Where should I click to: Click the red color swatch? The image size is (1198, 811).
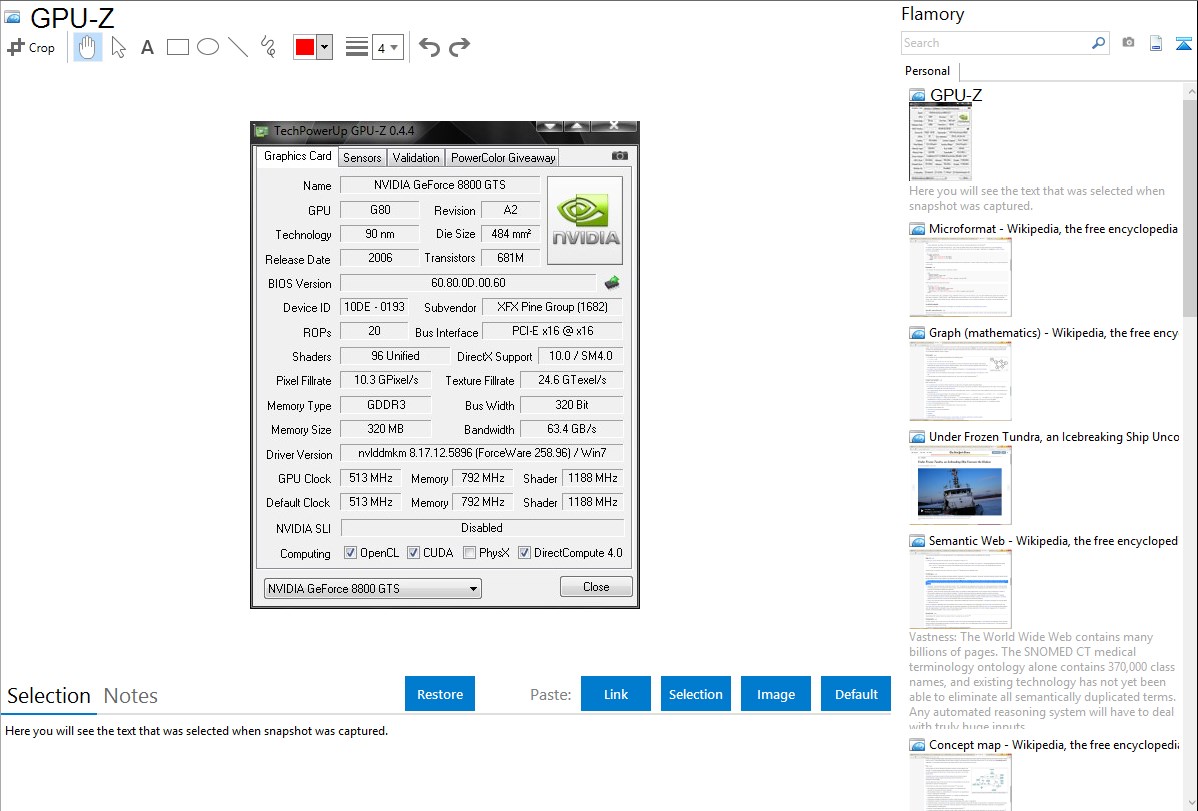click(x=305, y=47)
